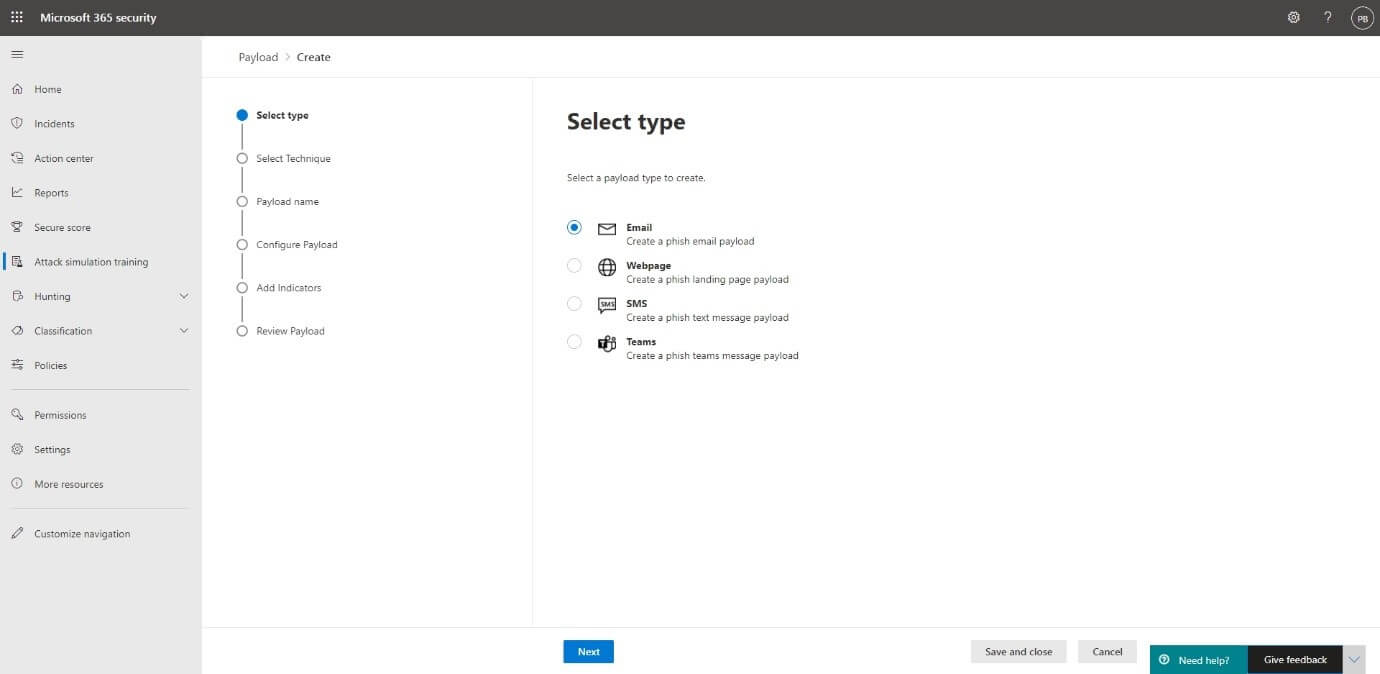Click the Next button

click(x=588, y=652)
